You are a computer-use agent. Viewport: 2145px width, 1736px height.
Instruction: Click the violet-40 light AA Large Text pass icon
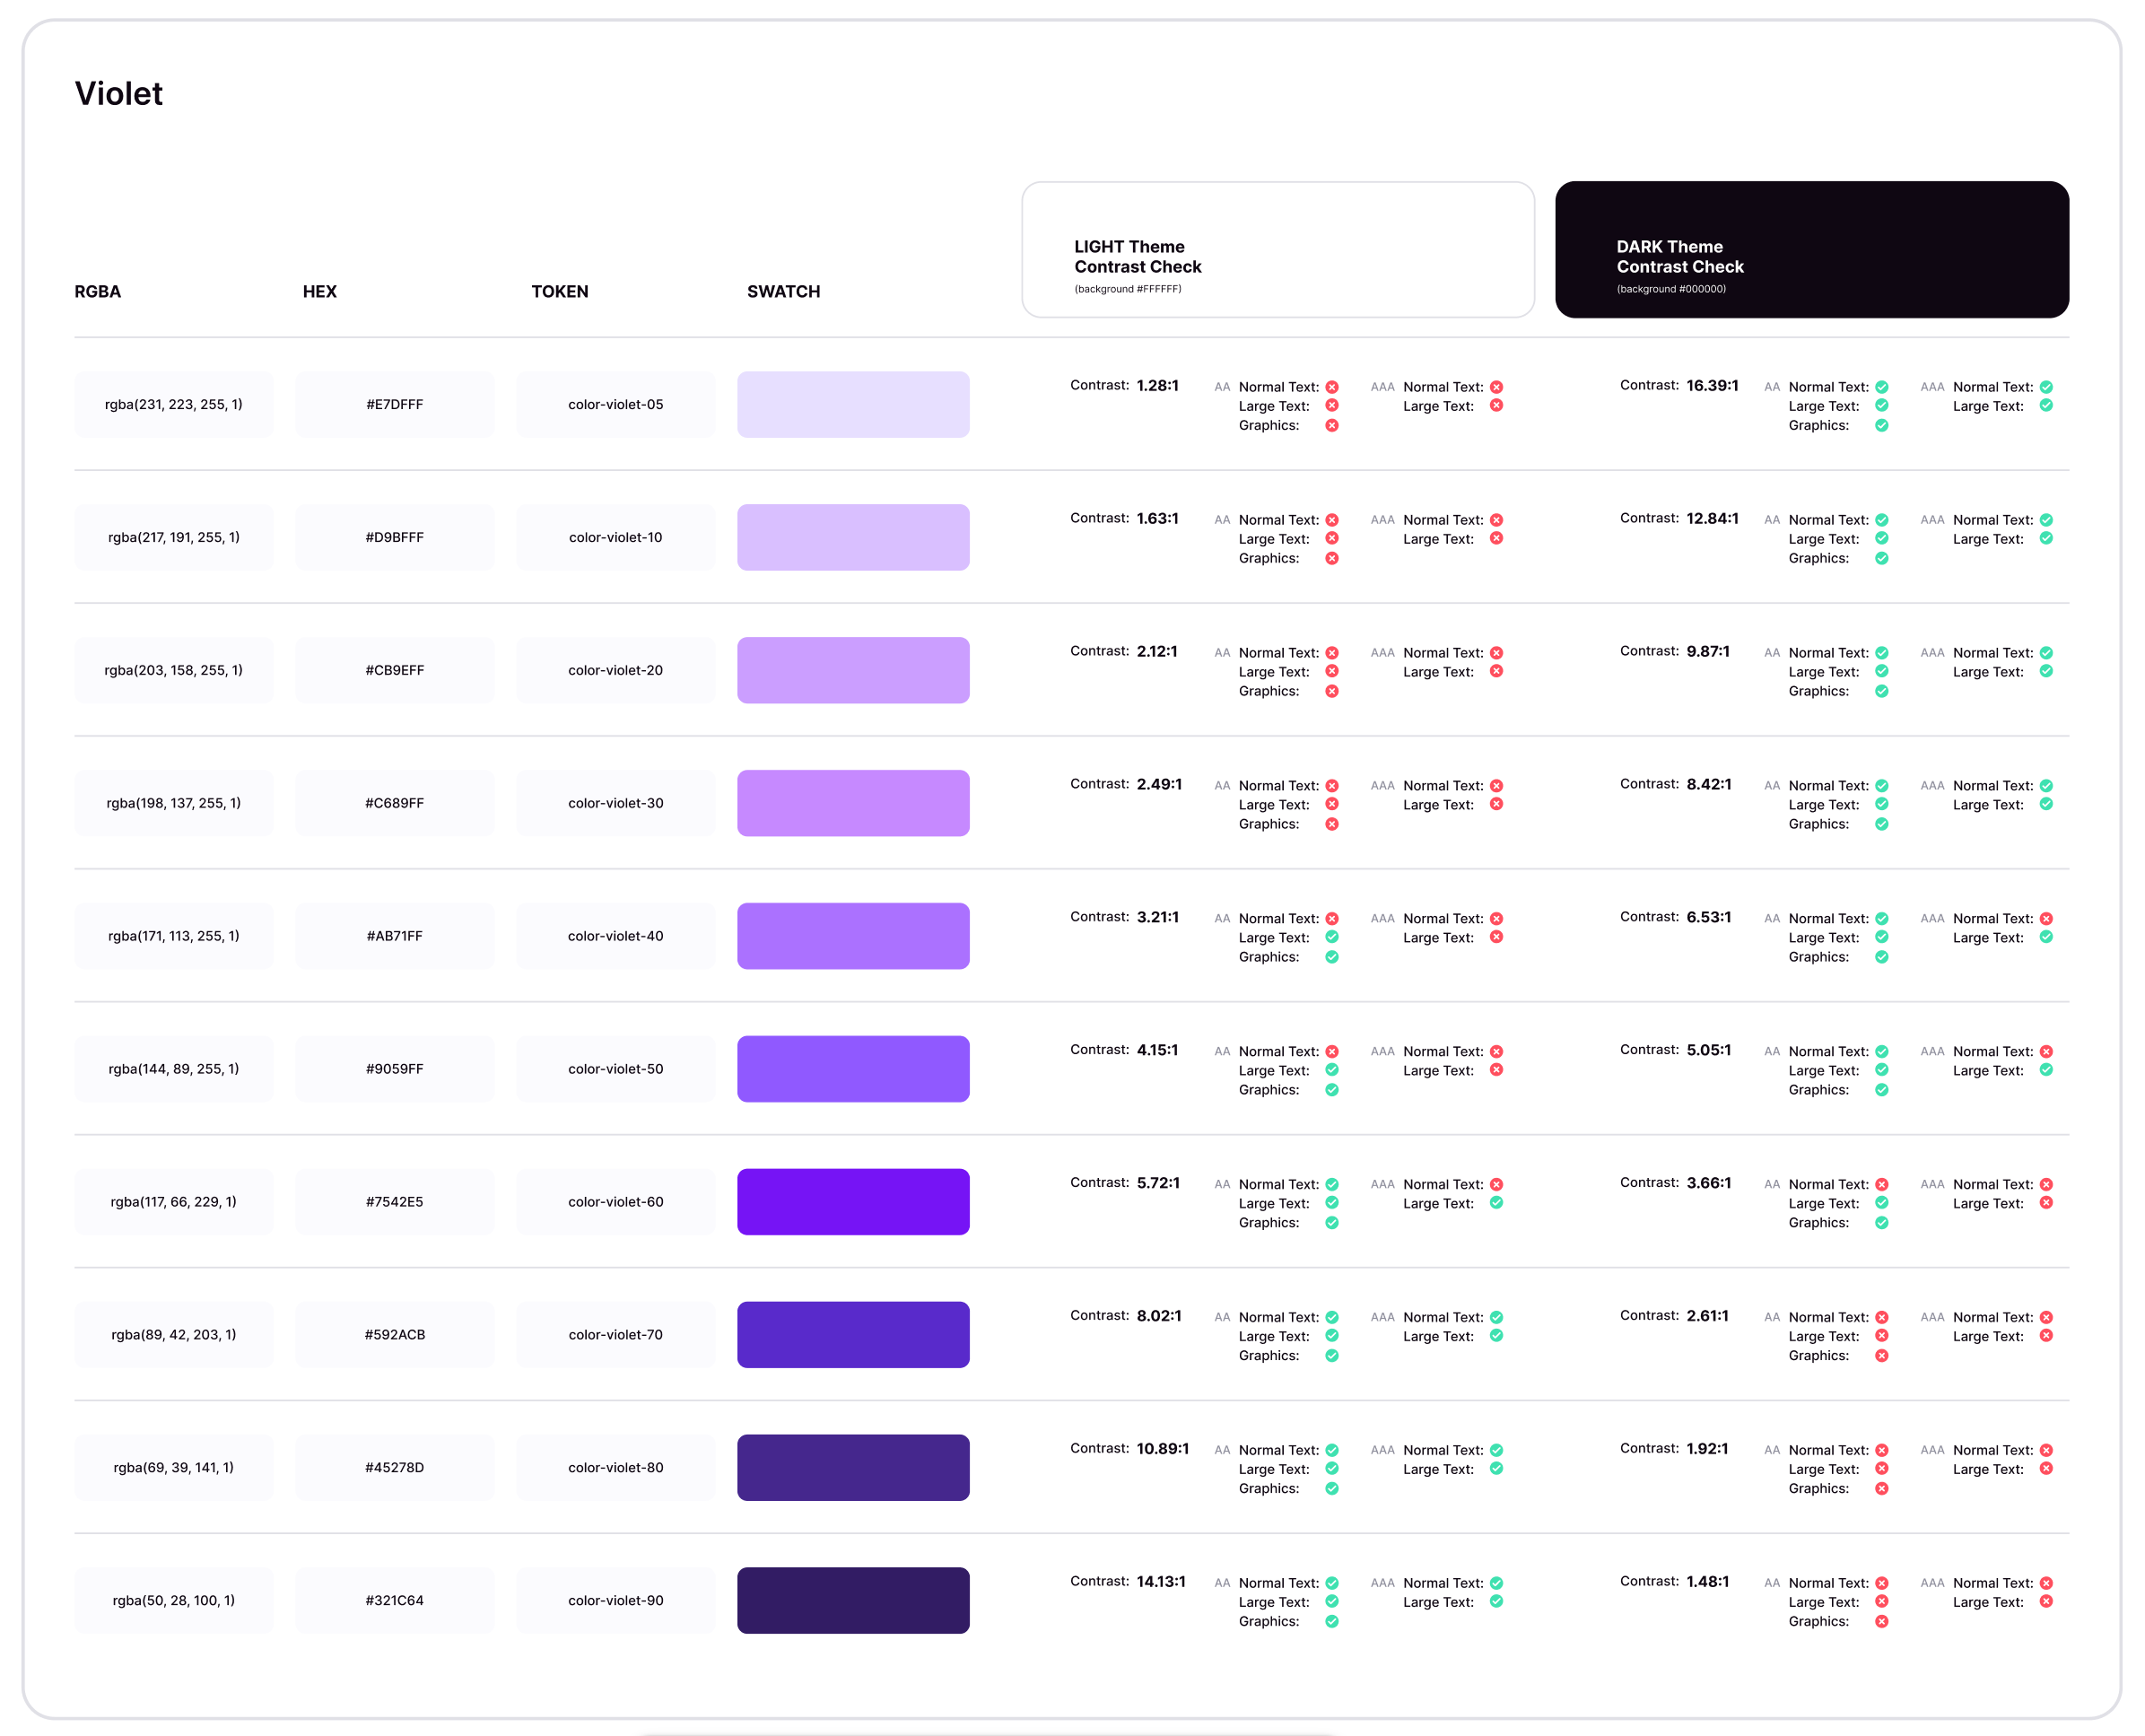pos(1332,937)
